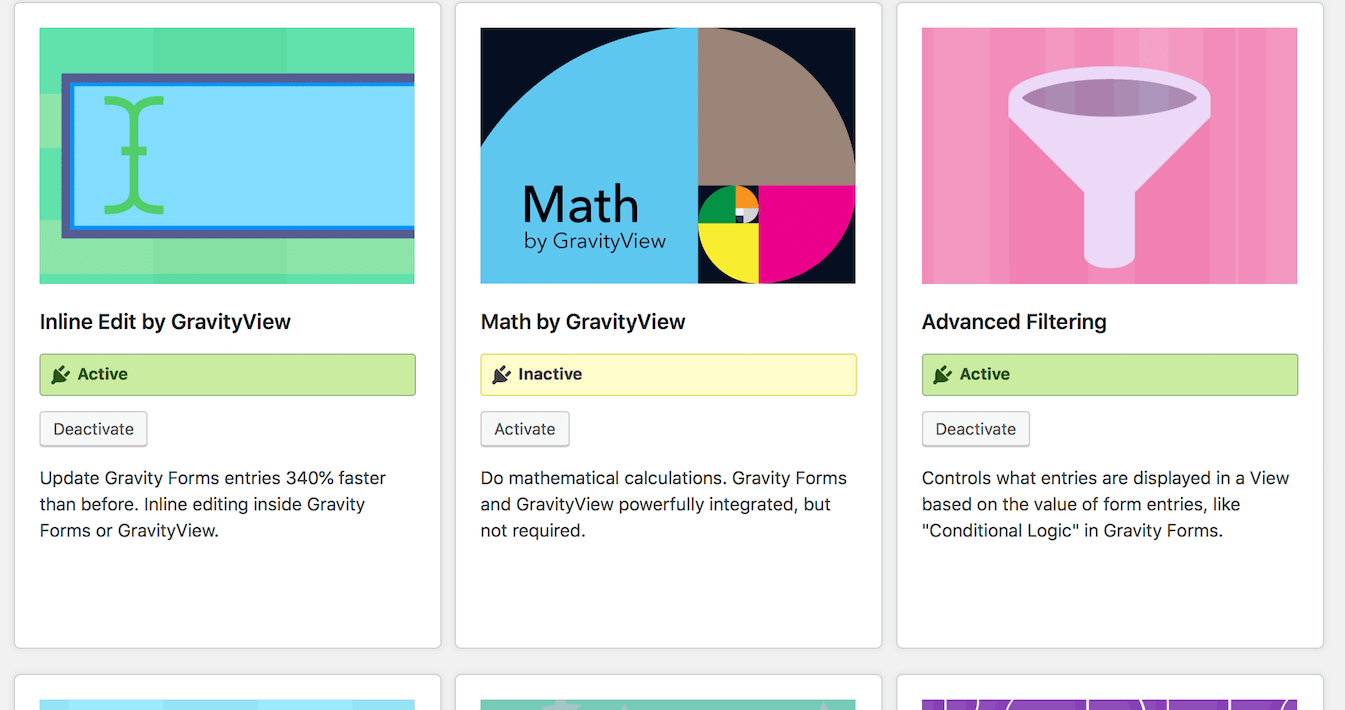Click the green text cursor icon in Inline Edit image
The width and height of the screenshot is (1345, 710).
pyautogui.click(x=133, y=155)
